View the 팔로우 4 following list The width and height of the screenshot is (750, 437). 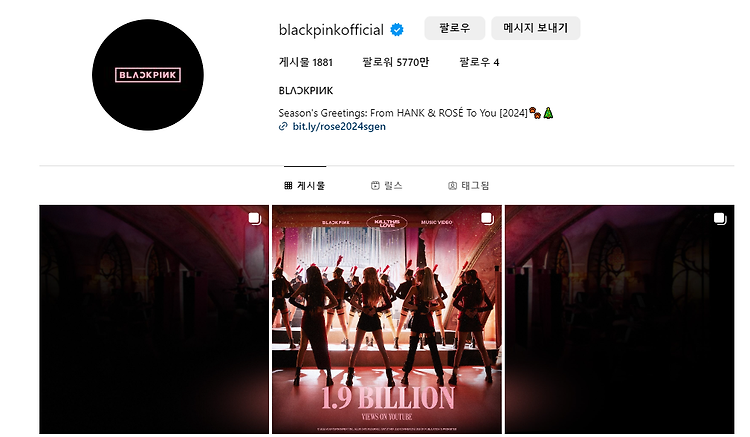(x=479, y=62)
